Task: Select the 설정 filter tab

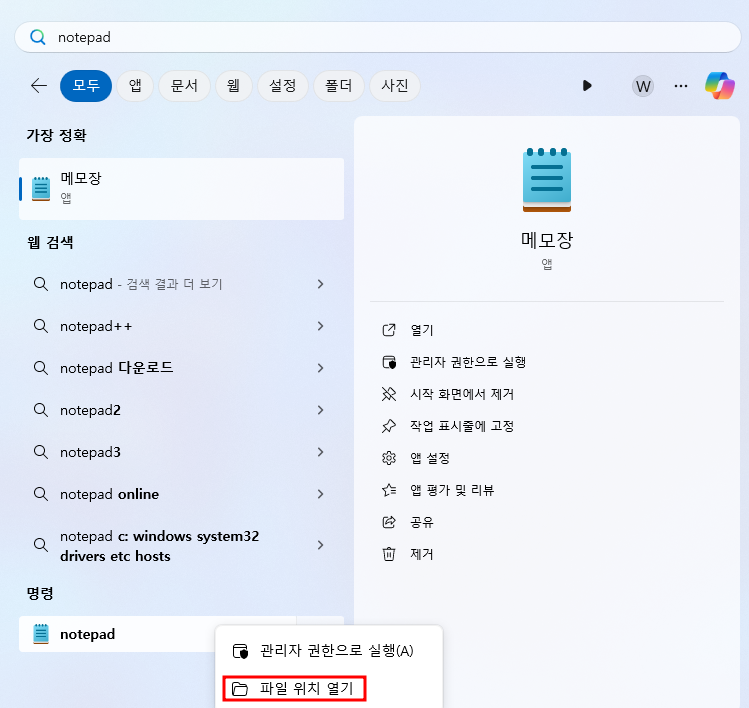Action: pyautogui.click(x=282, y=86)
